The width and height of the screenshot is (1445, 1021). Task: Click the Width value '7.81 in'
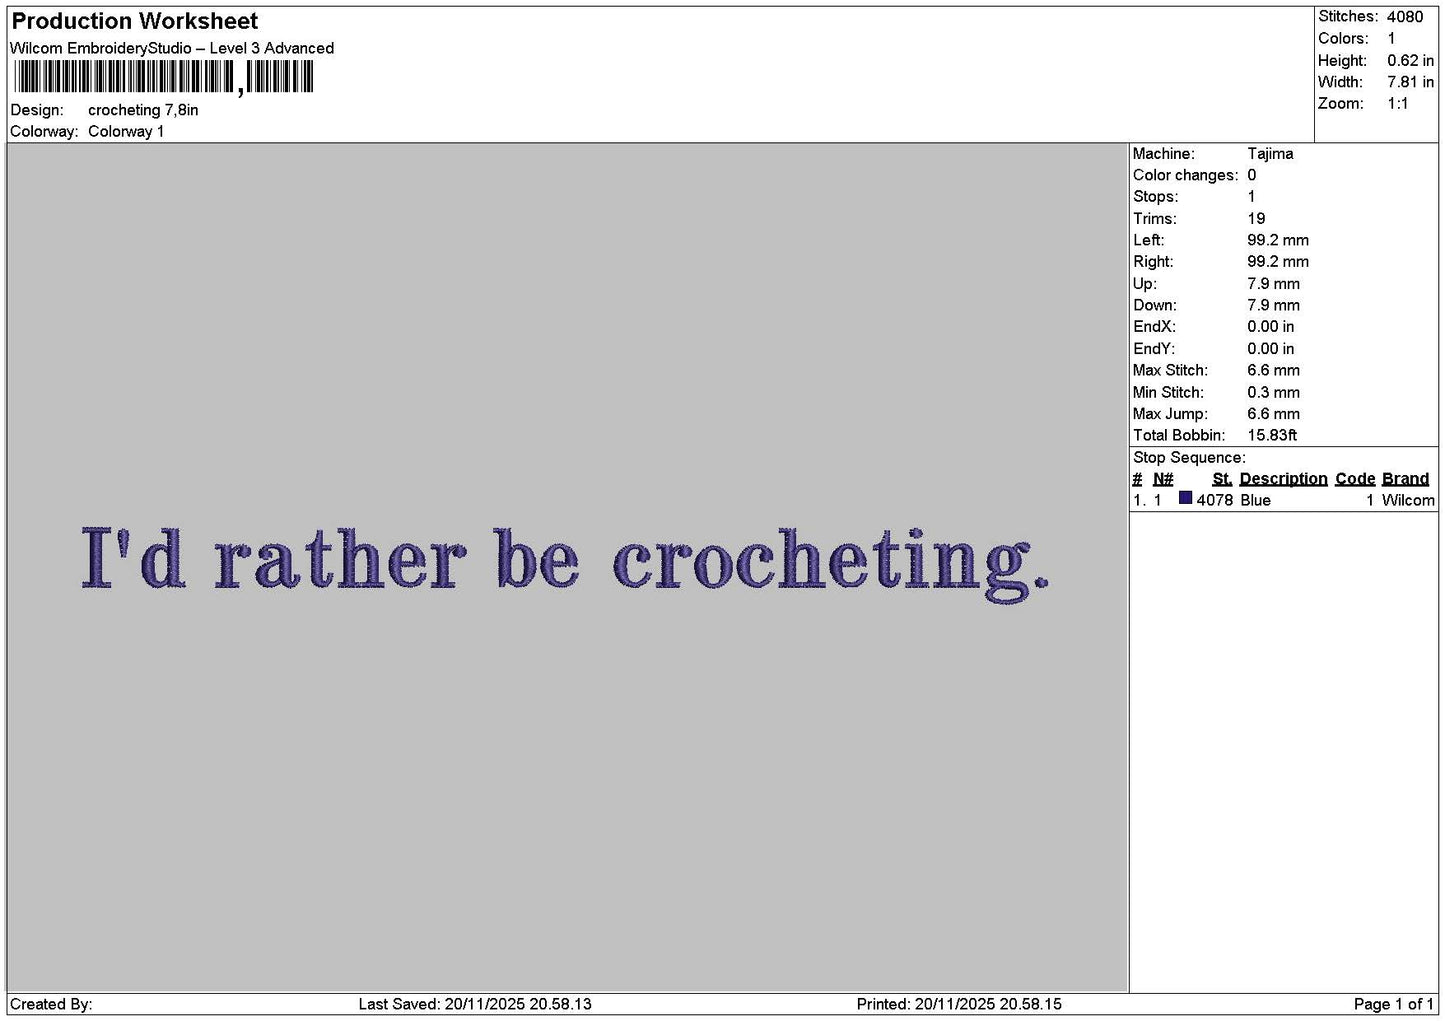1410,82
